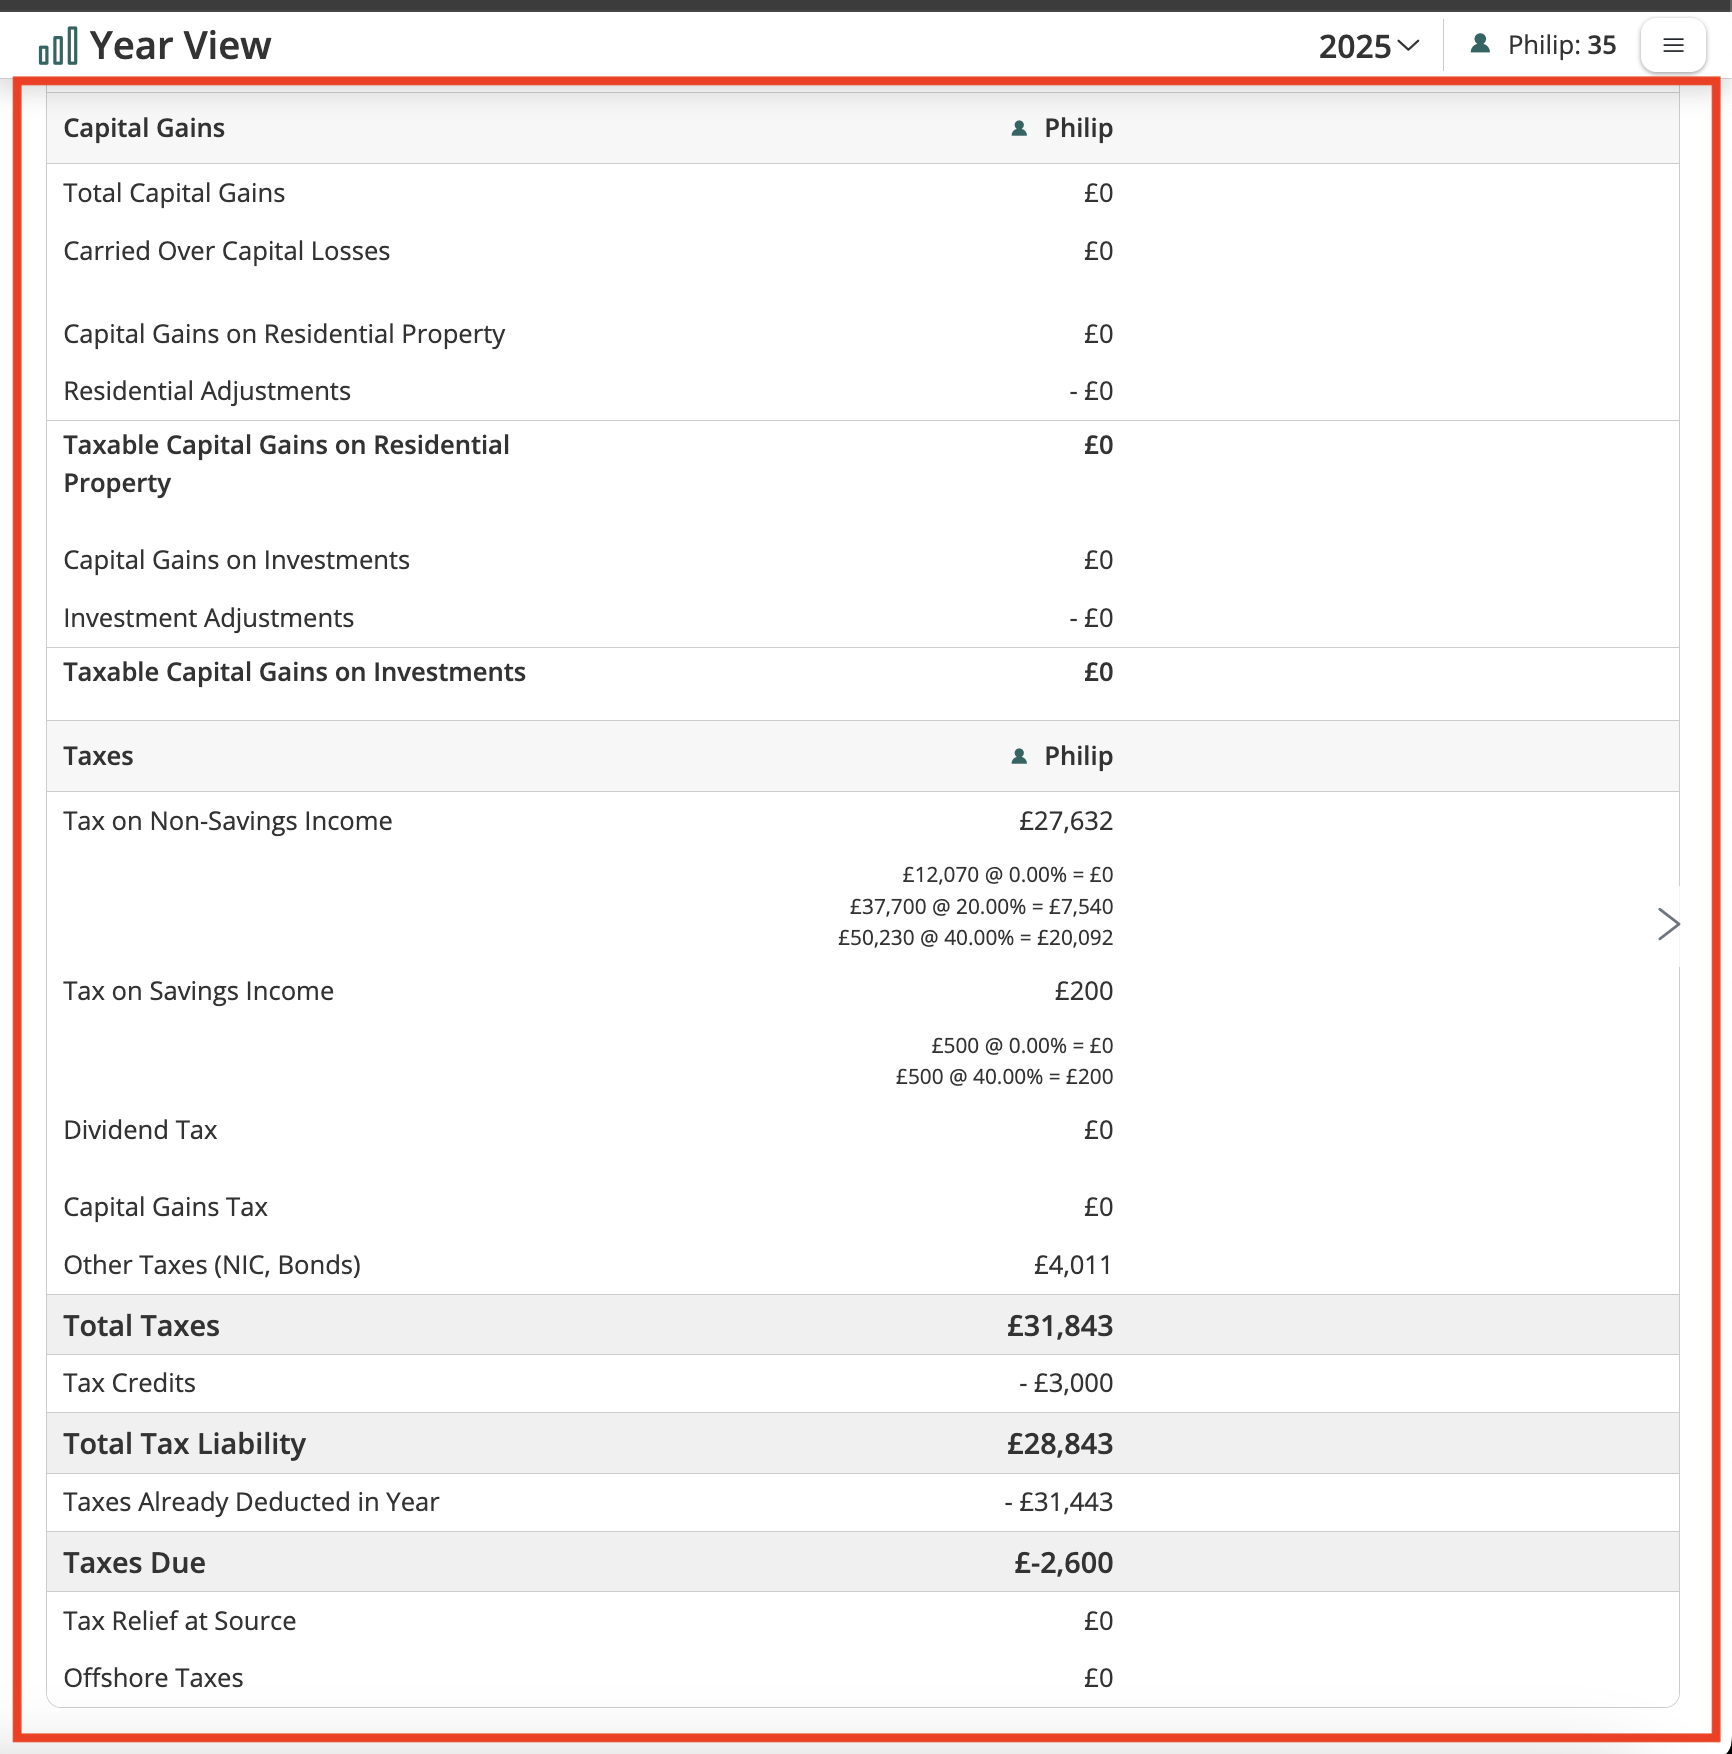The height and width of the screenshot is (1754, 1732).
Task: Click the right chevron arrow to go next
Action: pos(1667,924)
